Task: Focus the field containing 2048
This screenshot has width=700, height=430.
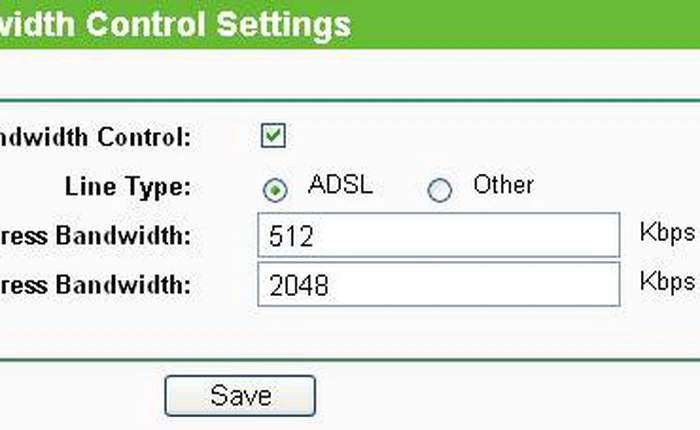Action: pos(437,285)
